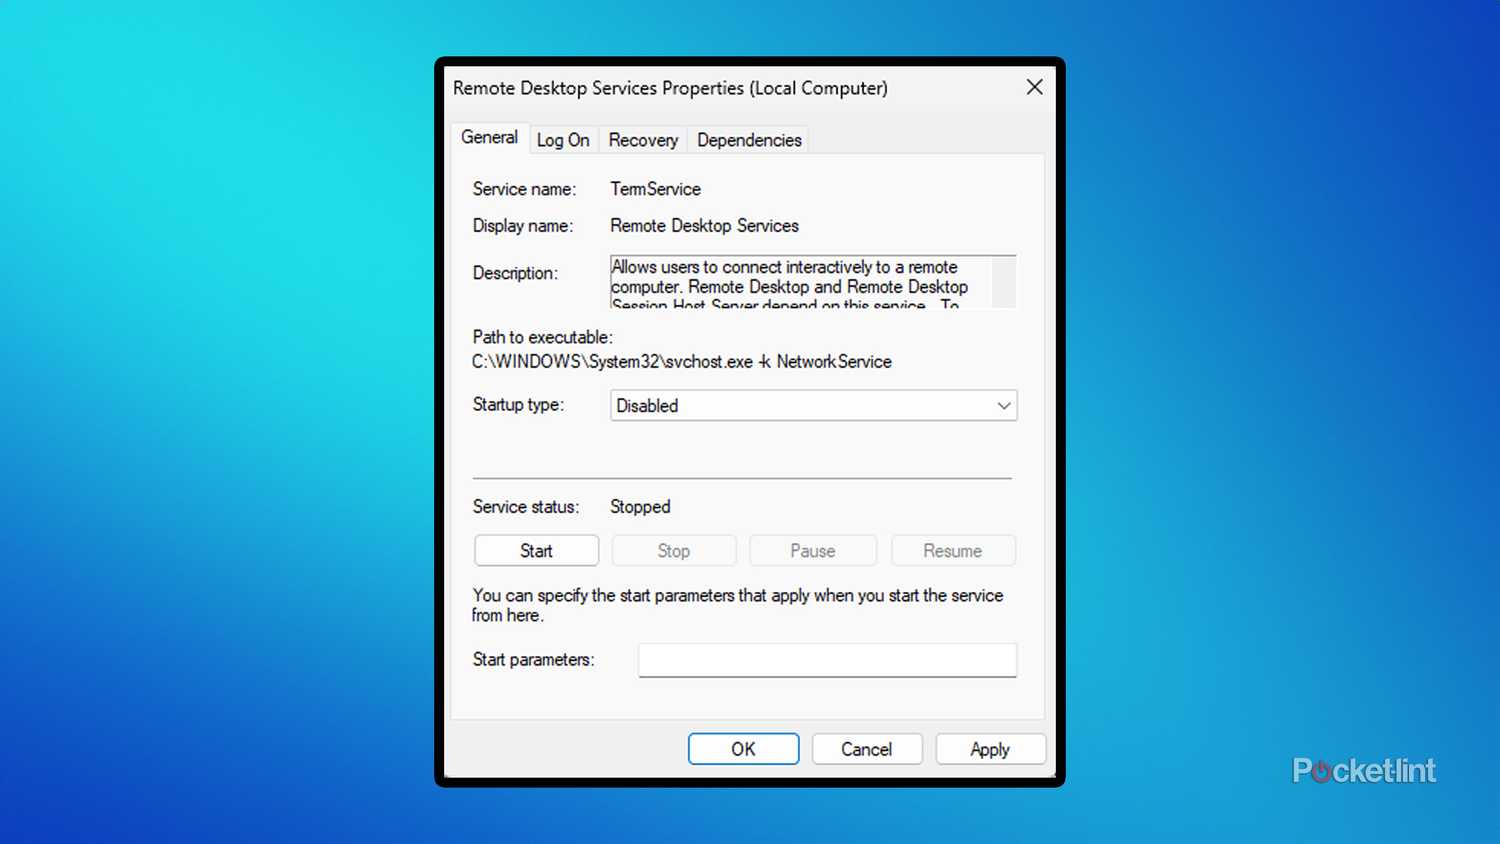Viewport: 1500px width, 844px height.
Task: Click the Pause service button
Action: point(812,551)
